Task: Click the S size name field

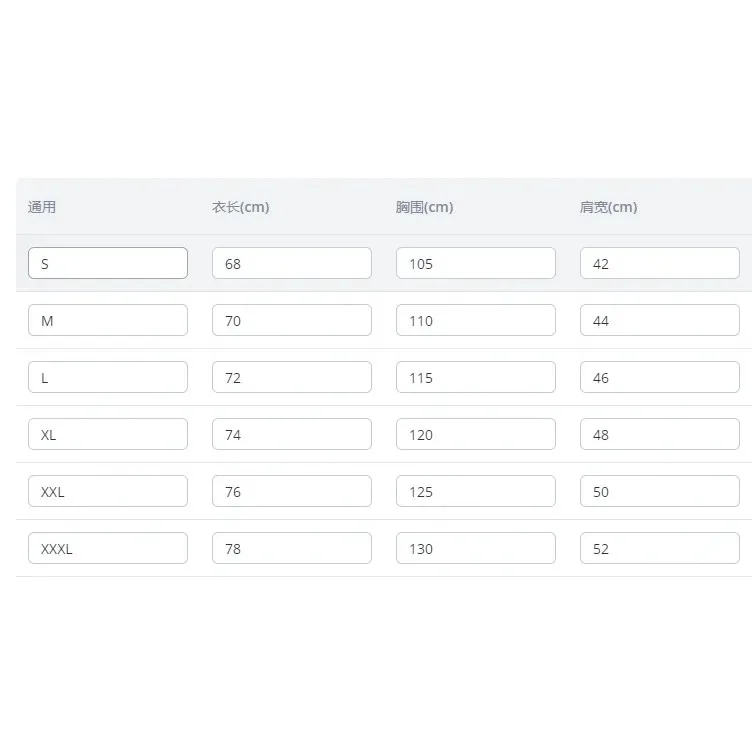Action: point(108,263)
